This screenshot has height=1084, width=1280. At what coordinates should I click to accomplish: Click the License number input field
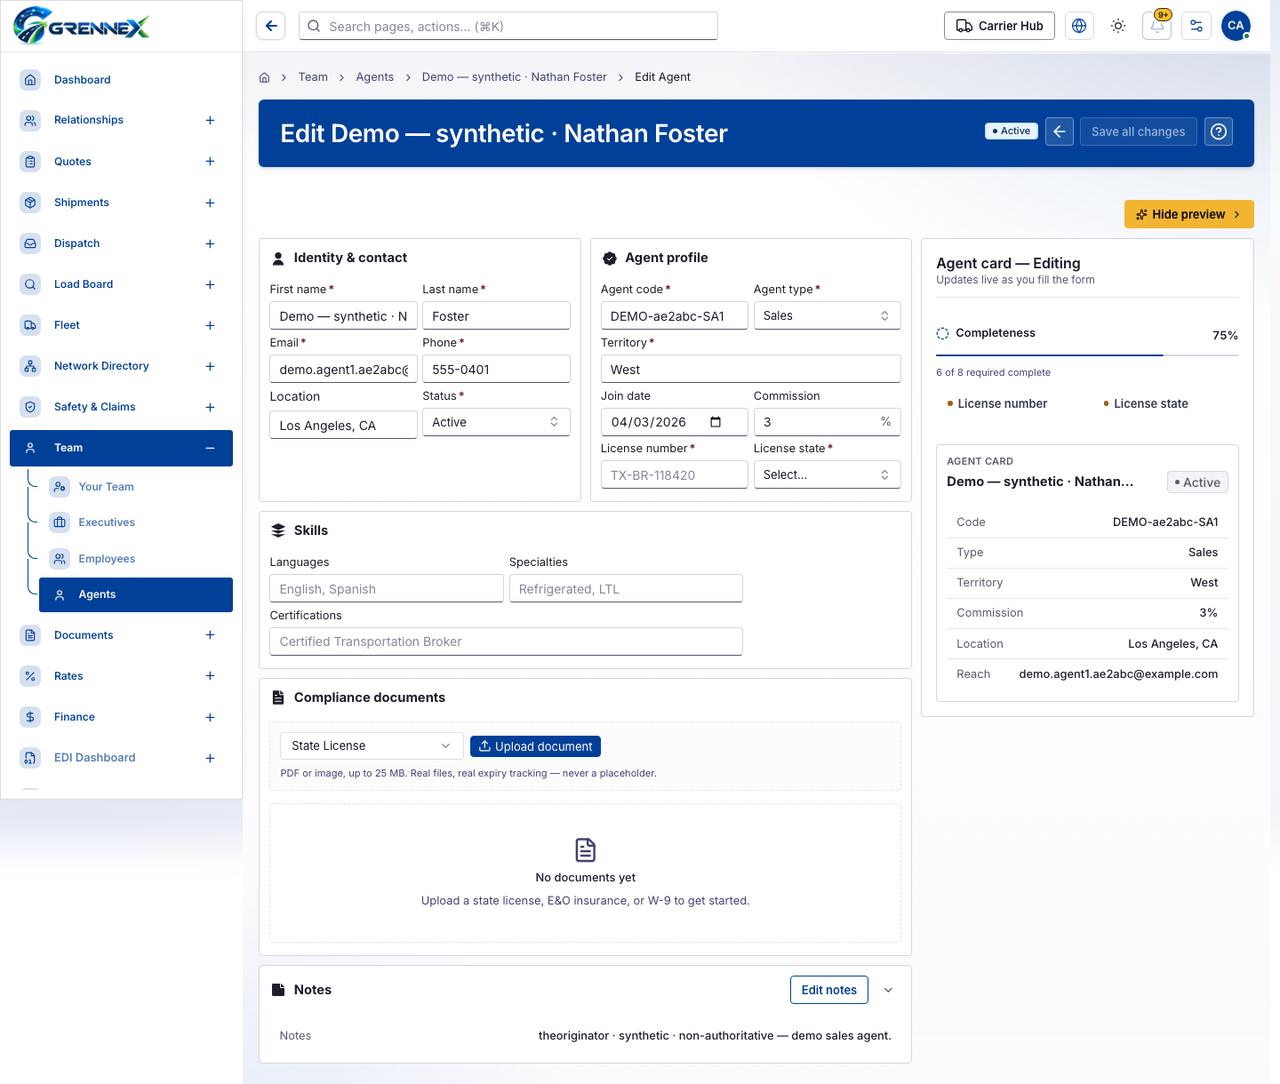point(674,475)
